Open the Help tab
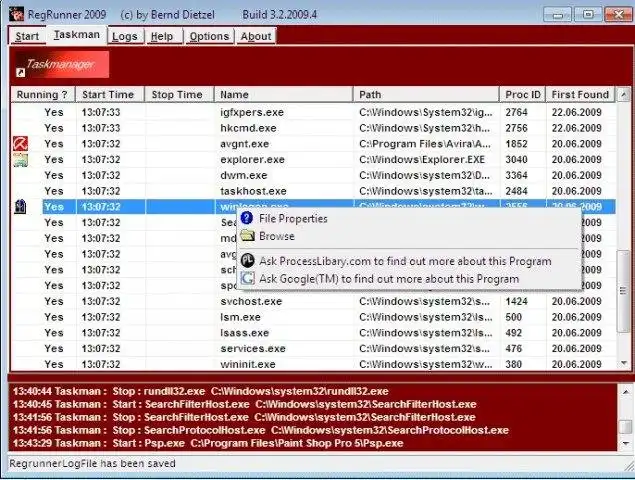635x480 pixels. 162,36
